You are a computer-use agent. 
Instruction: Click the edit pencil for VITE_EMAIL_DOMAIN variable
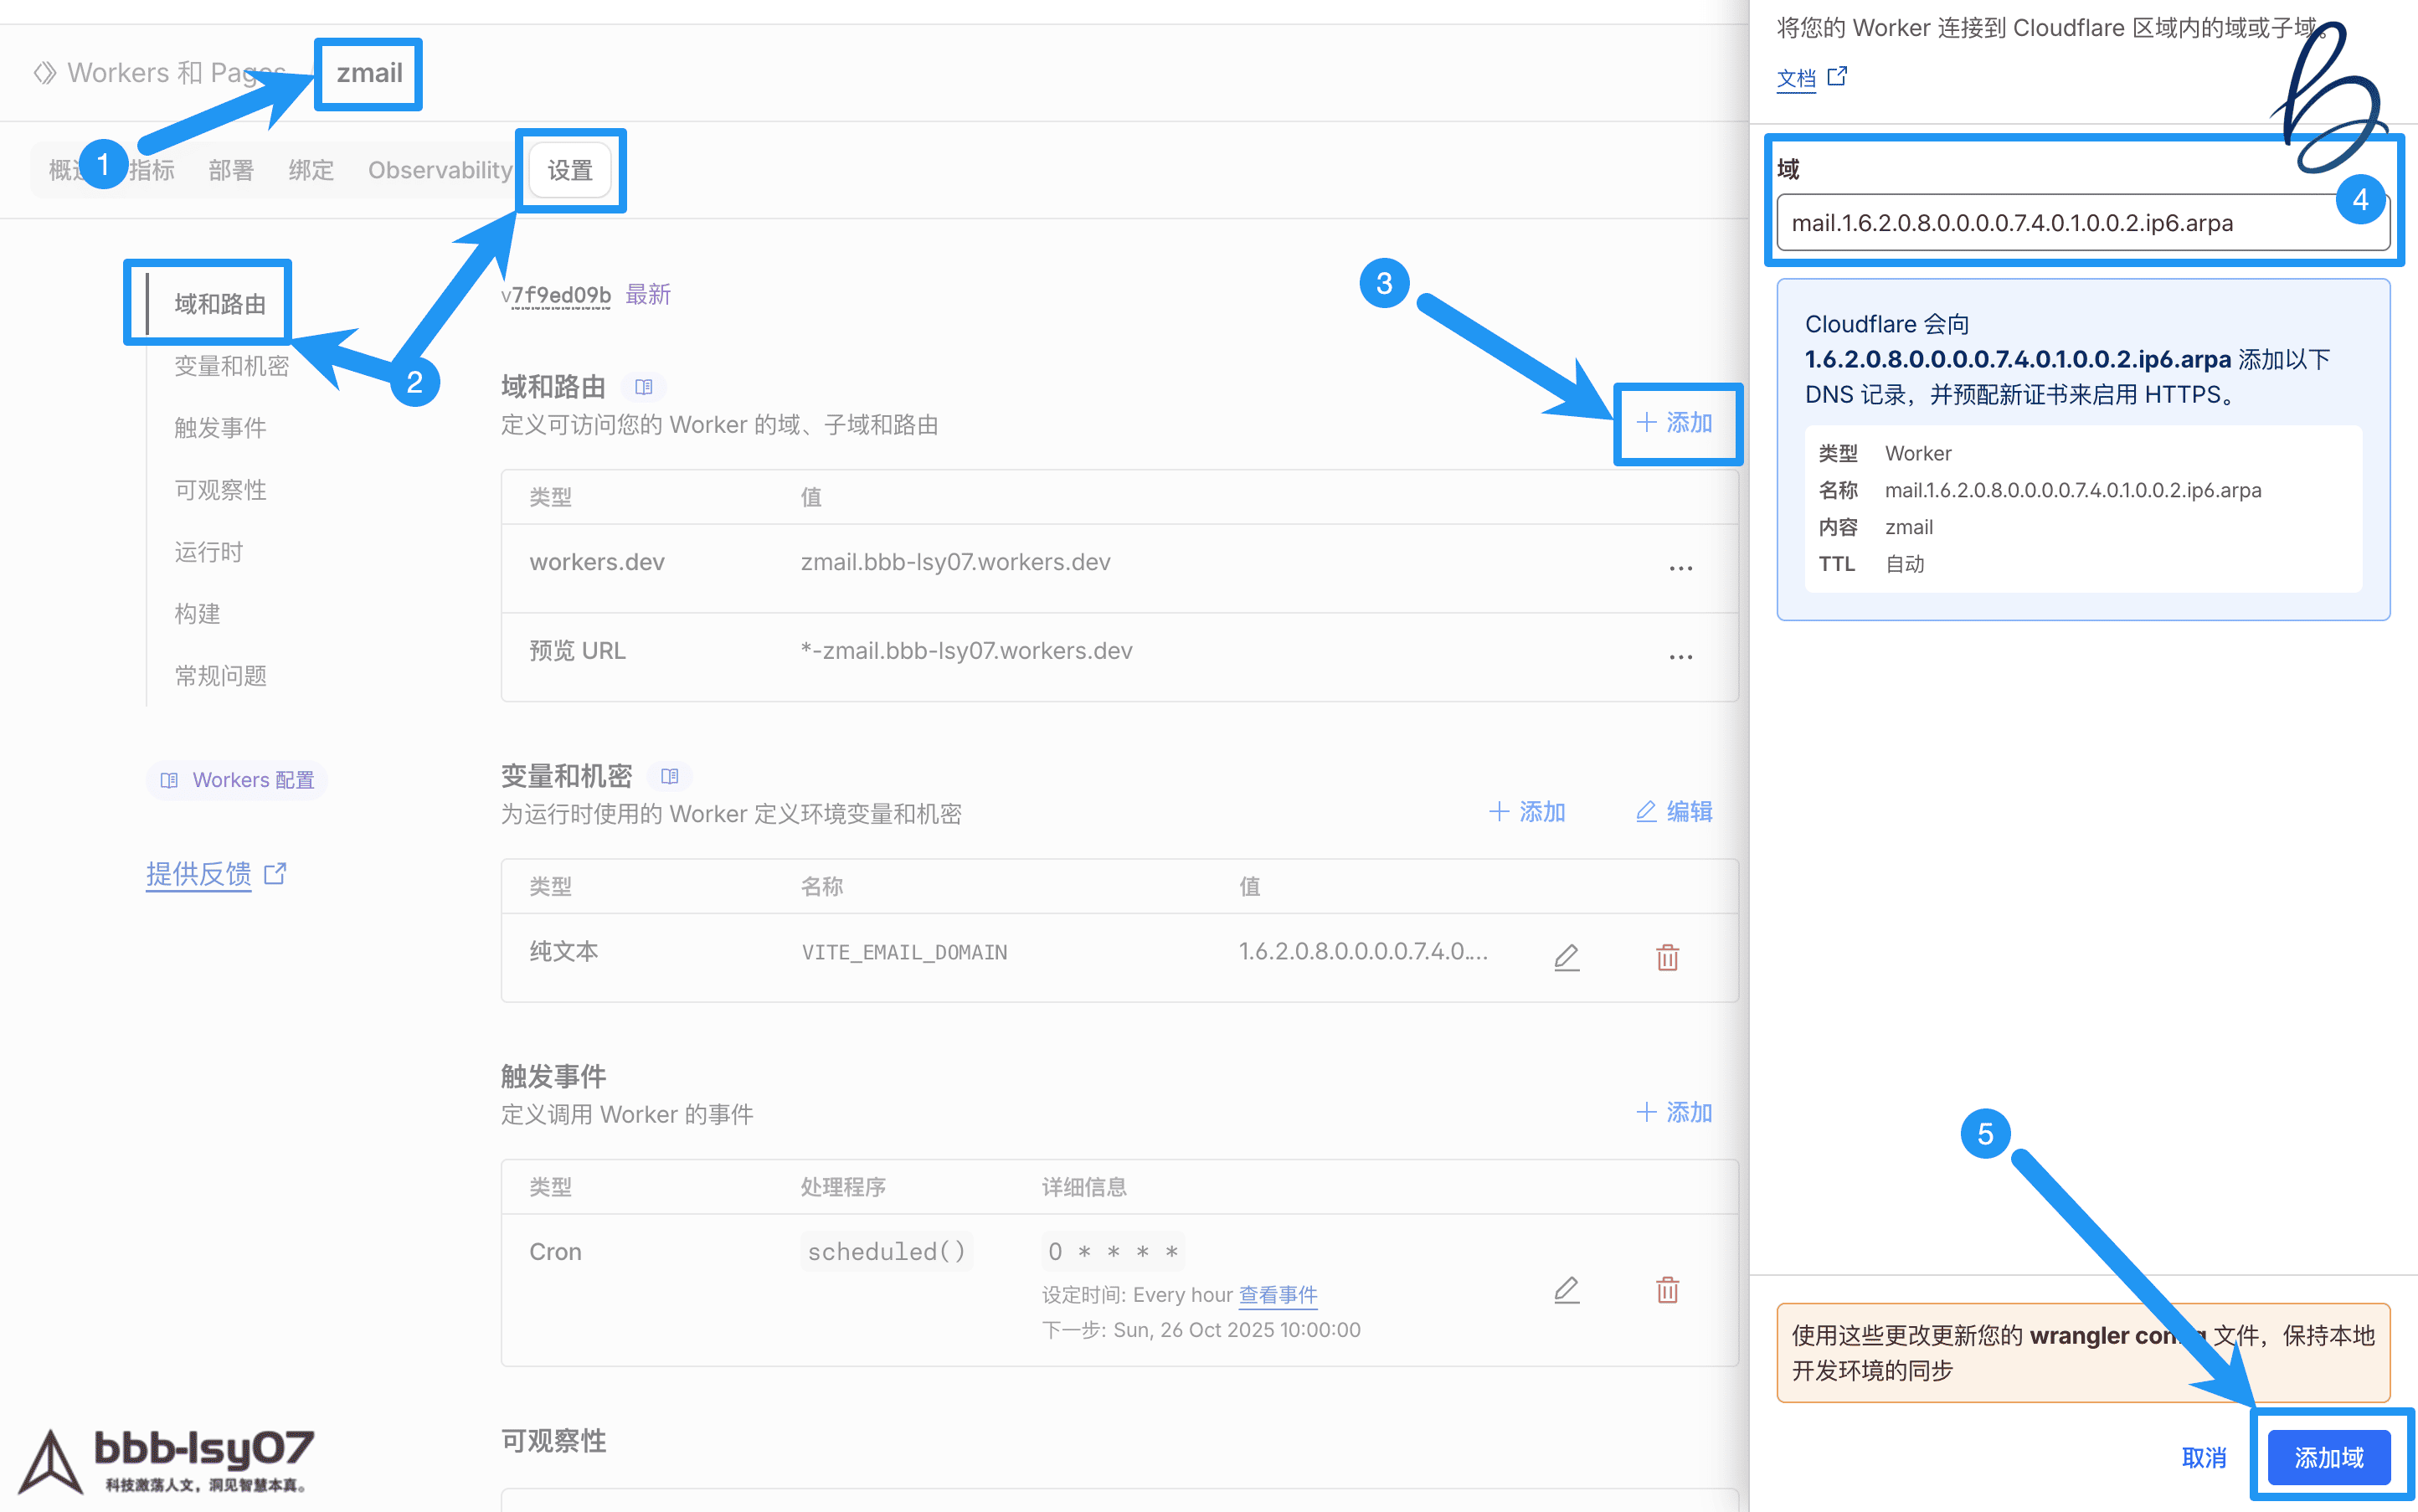(1566, 957)
